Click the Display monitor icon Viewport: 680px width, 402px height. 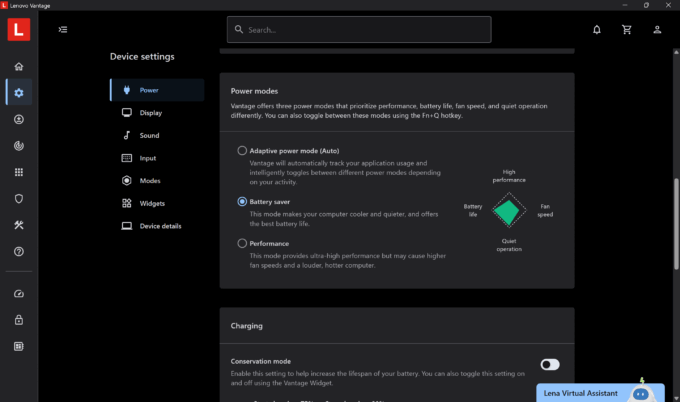tap(127, 113)
